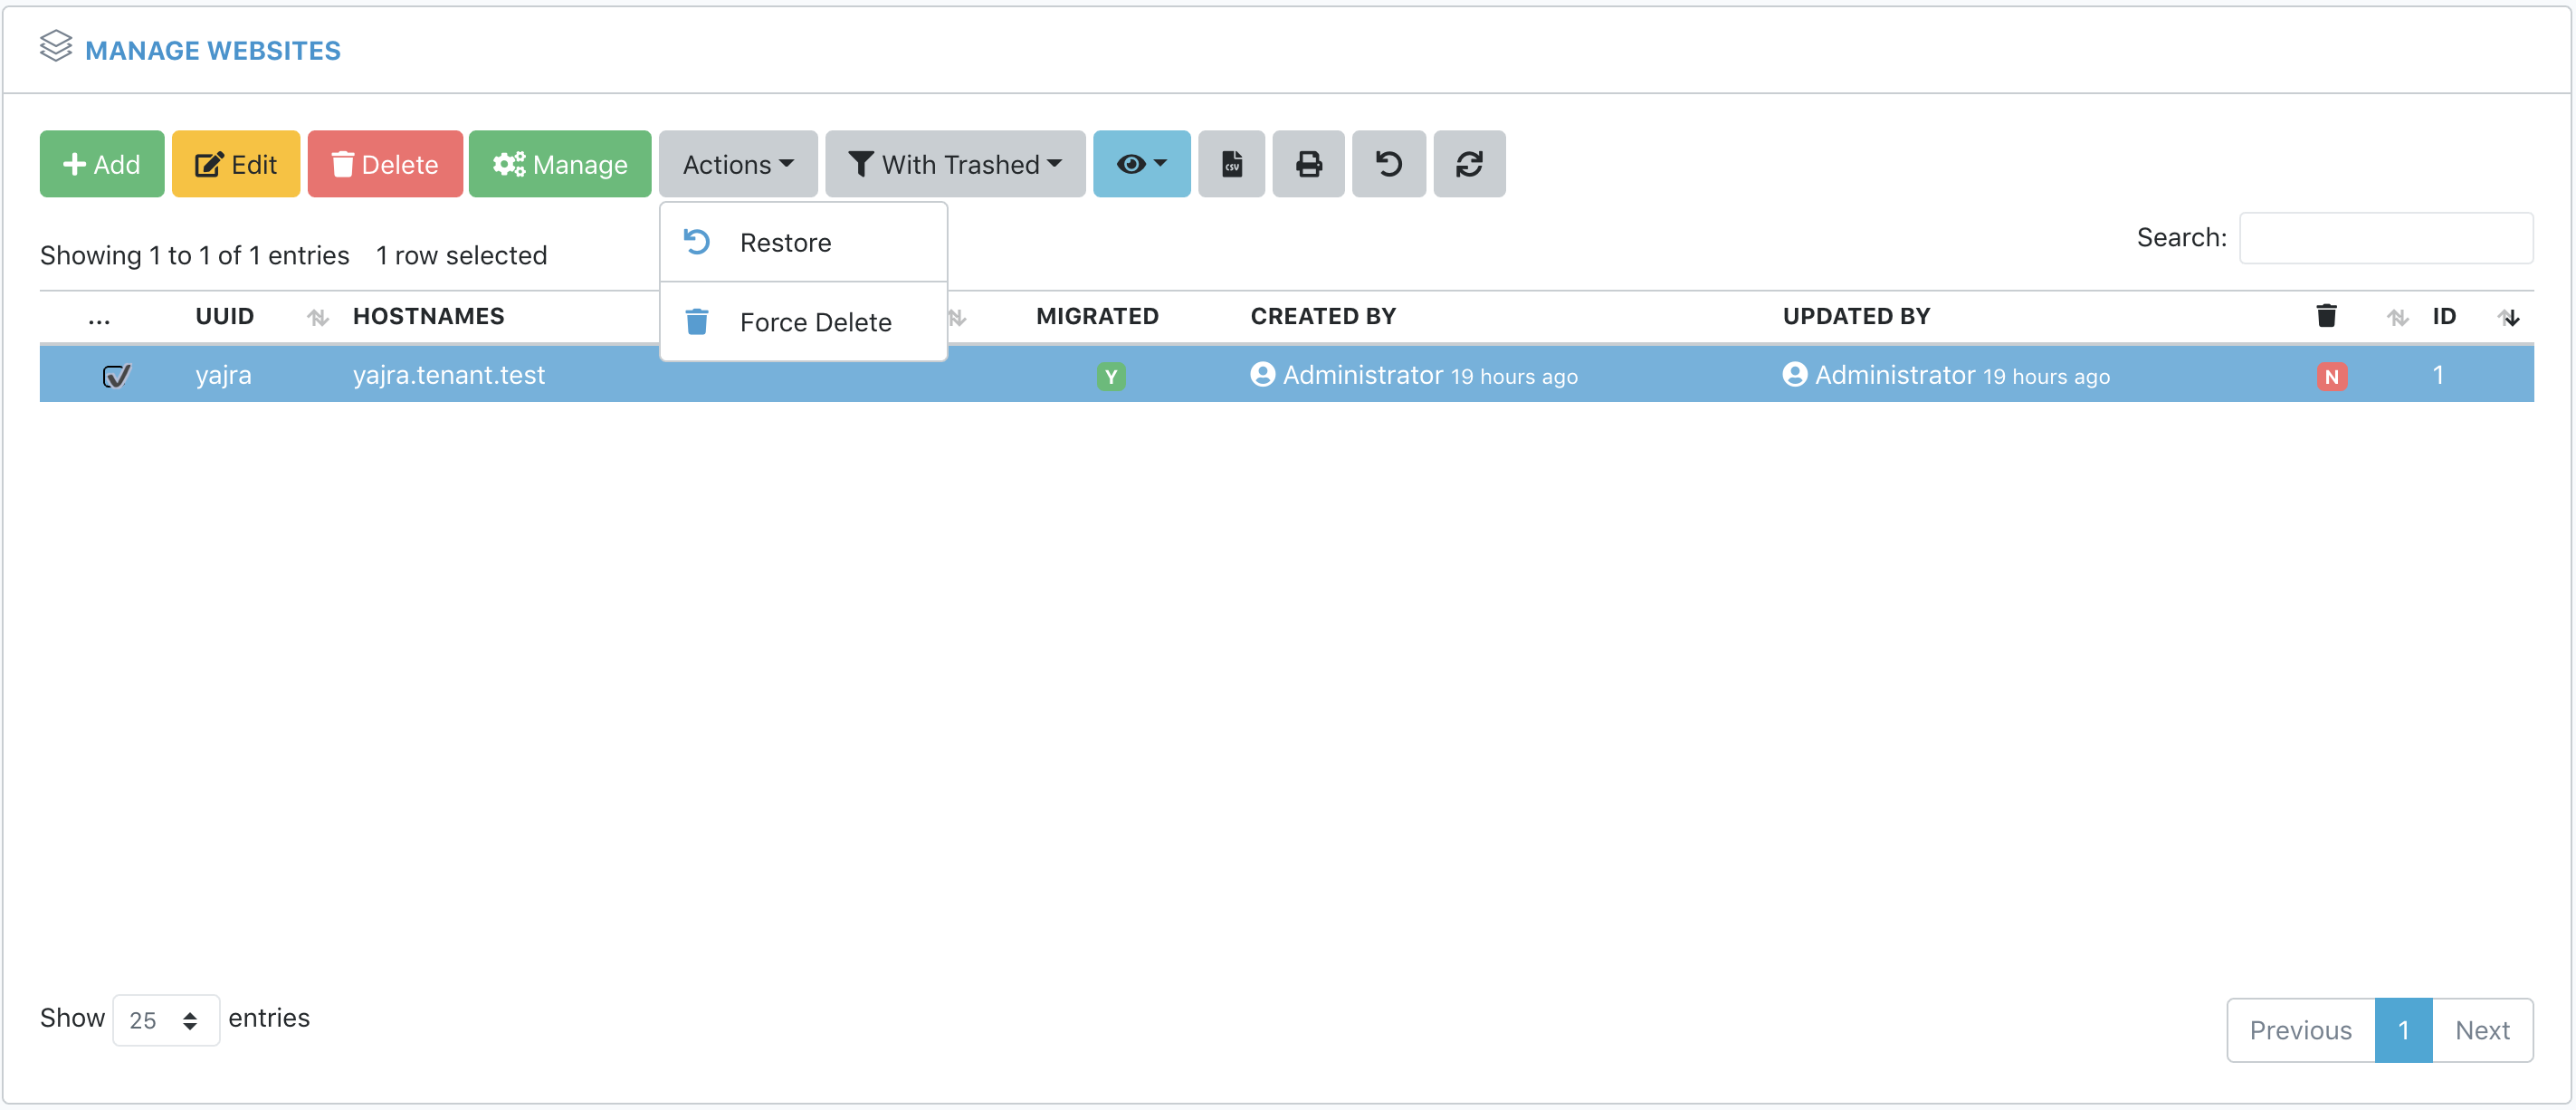The height and width of the screenshot is (1110, 2576).
Task: Click the print icon button
Action: coord(1308,164)
